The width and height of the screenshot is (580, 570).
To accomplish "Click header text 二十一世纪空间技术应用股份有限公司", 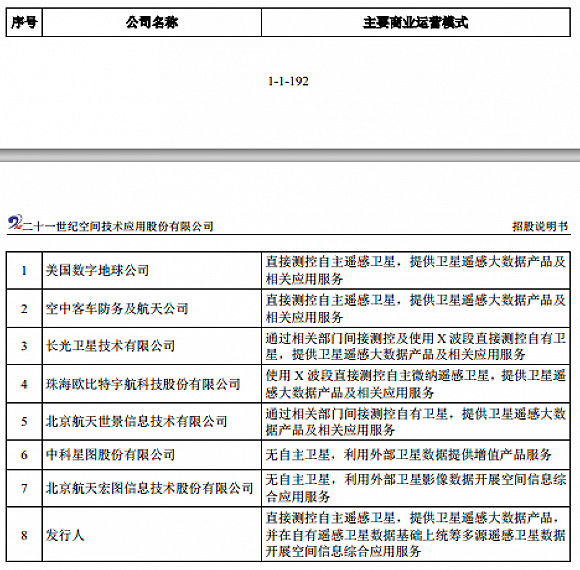I will [118, 226].
